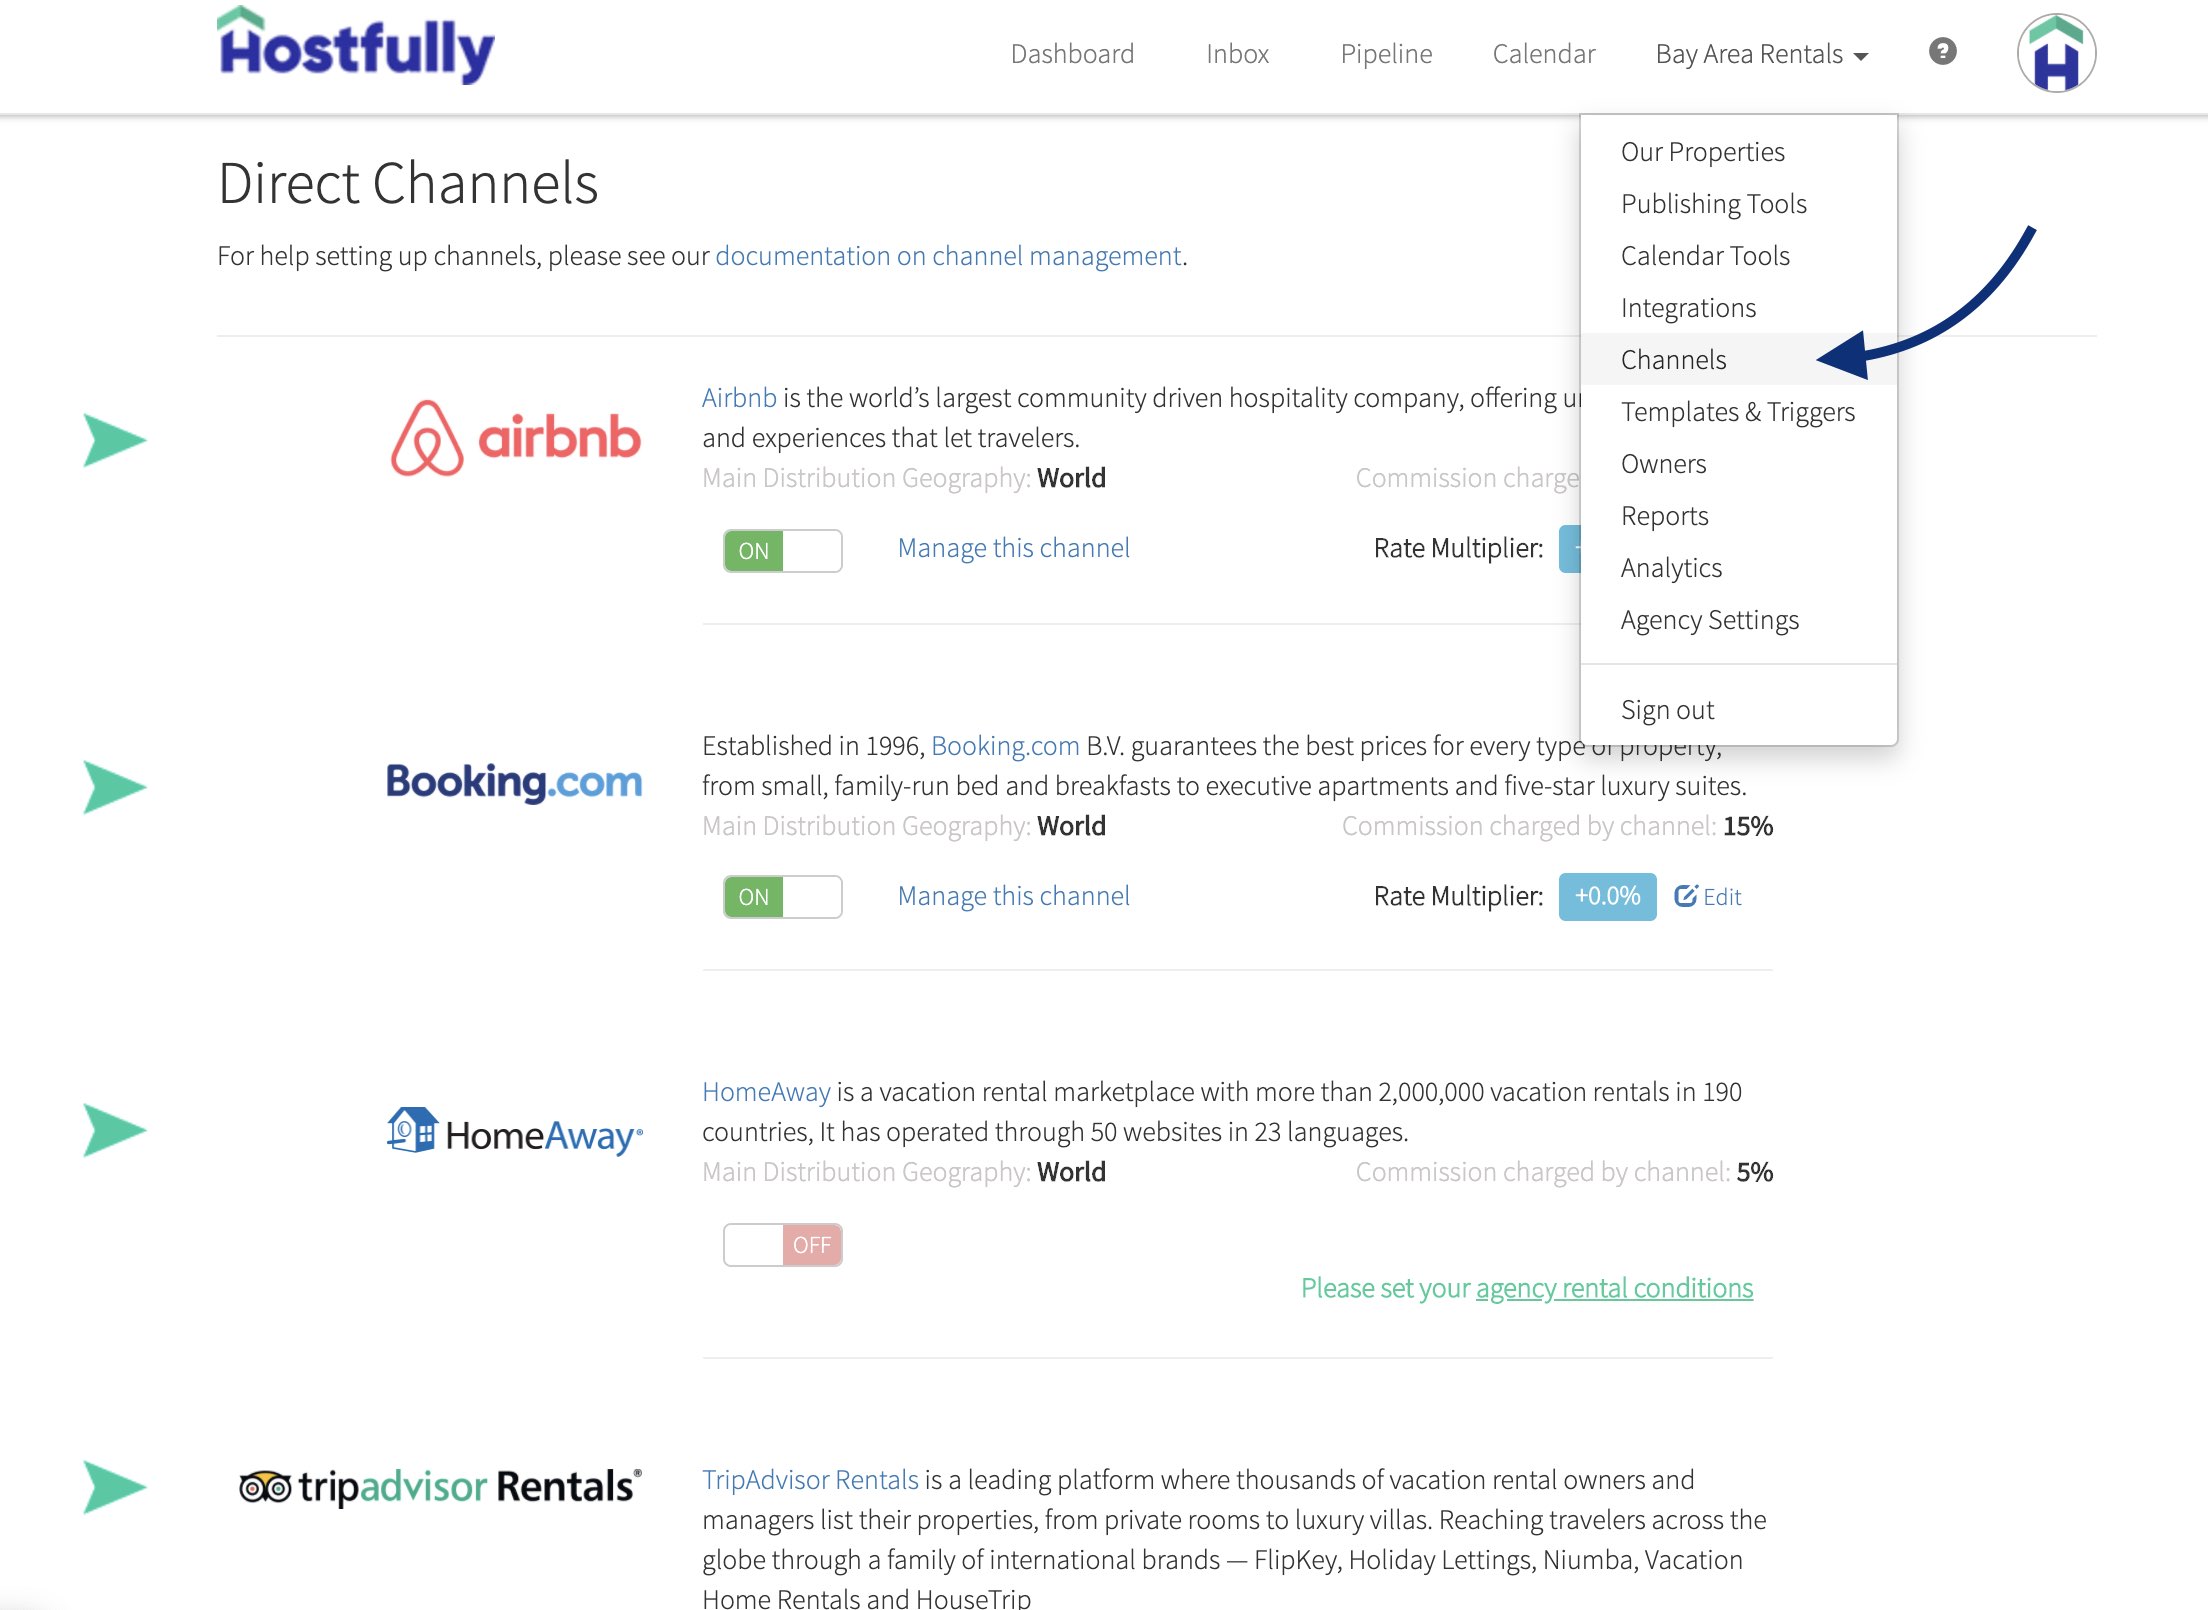Screen dimensions: 2208x1610
Task: Click Manage this channel under Booking.com
Action: [x=1013, y=895]
